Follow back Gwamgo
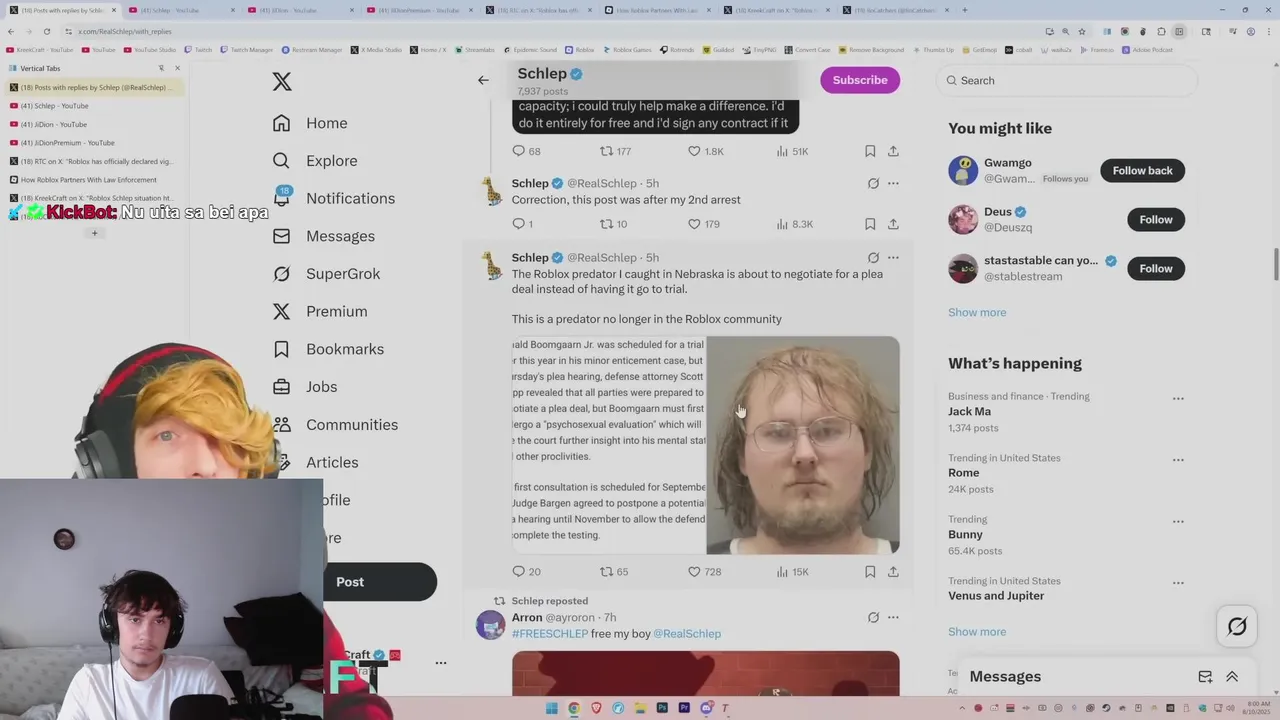Image resolution: width=1280 pixels, height=720 pixels. 1142,170
